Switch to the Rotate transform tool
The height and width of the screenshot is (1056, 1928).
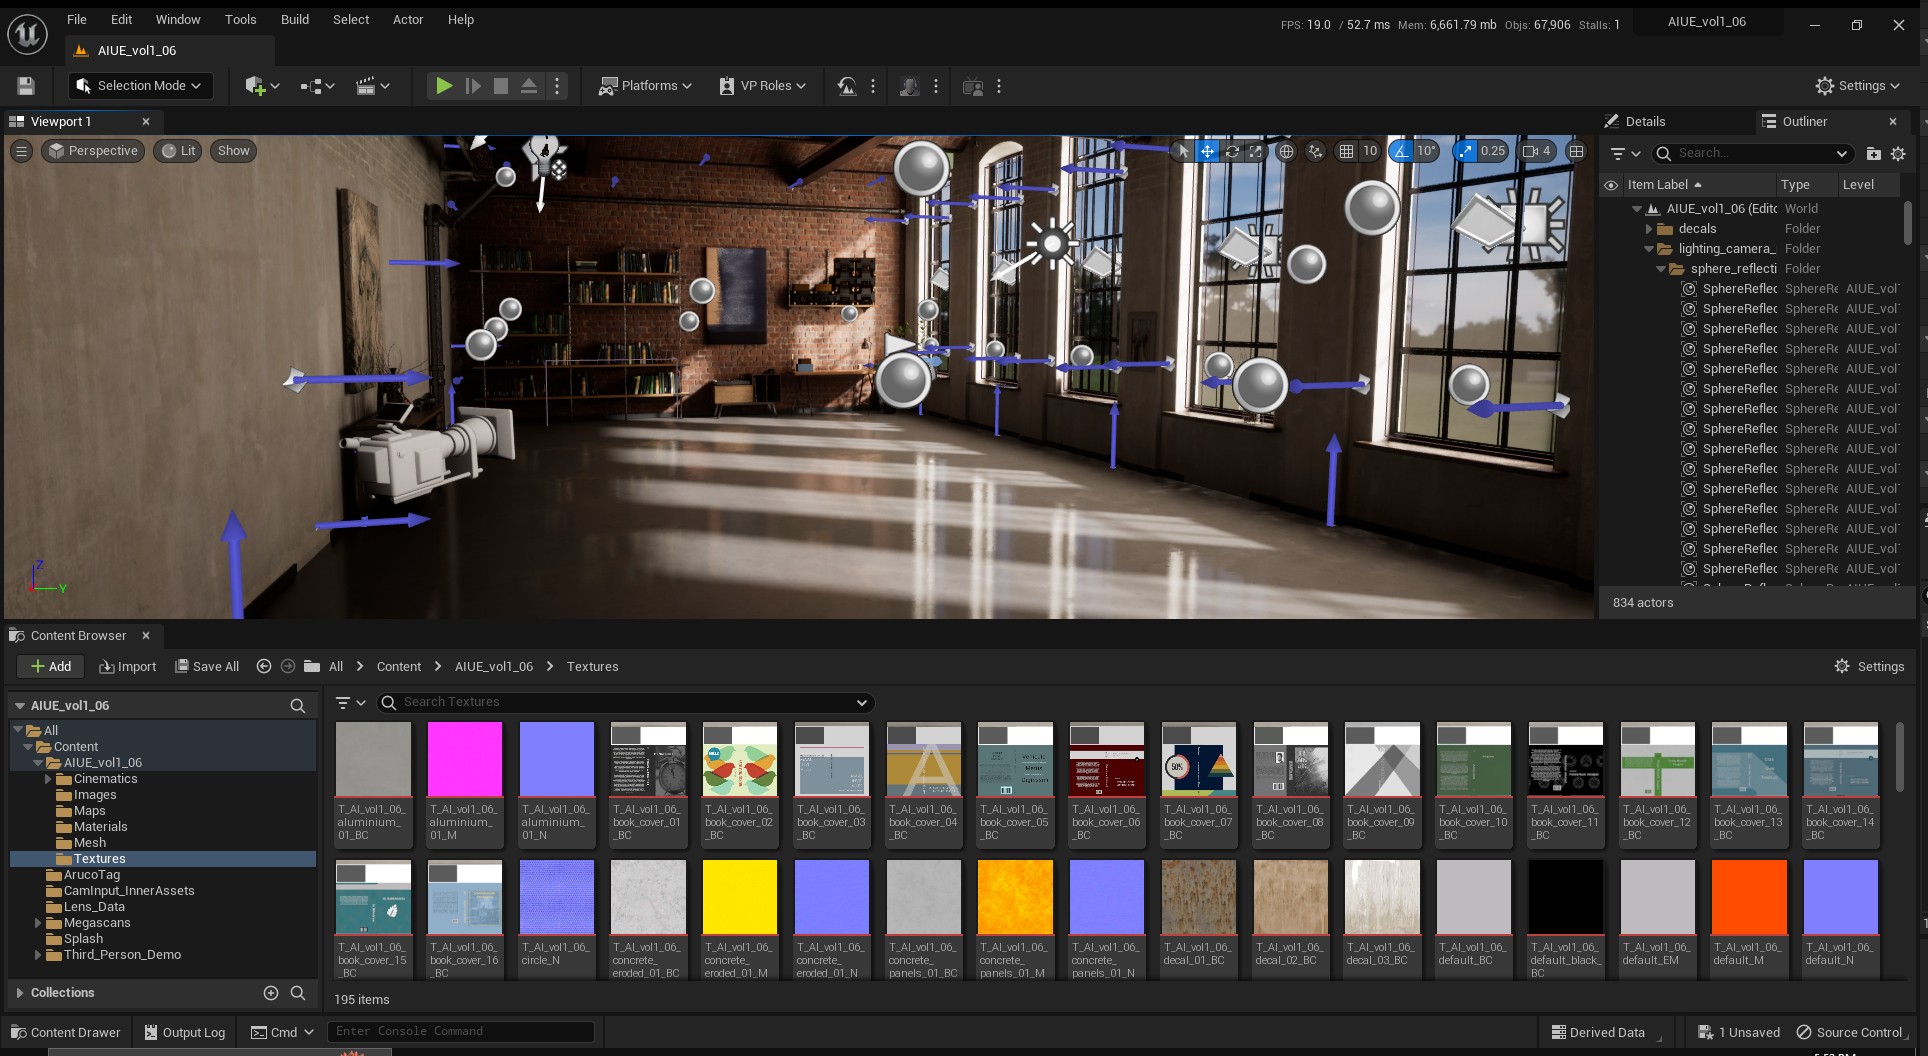pyautogui.click(x=1232, y=151)
